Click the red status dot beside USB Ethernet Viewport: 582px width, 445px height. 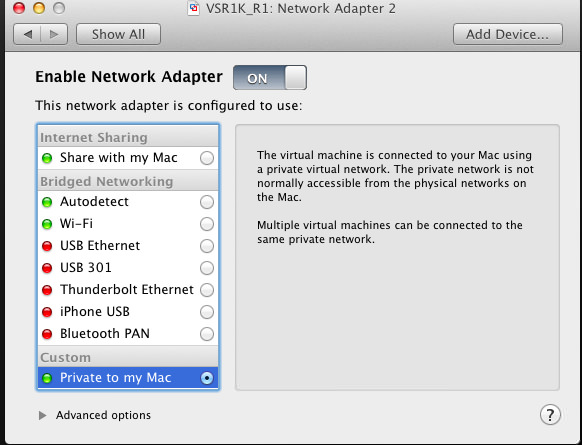coord(47,246)
